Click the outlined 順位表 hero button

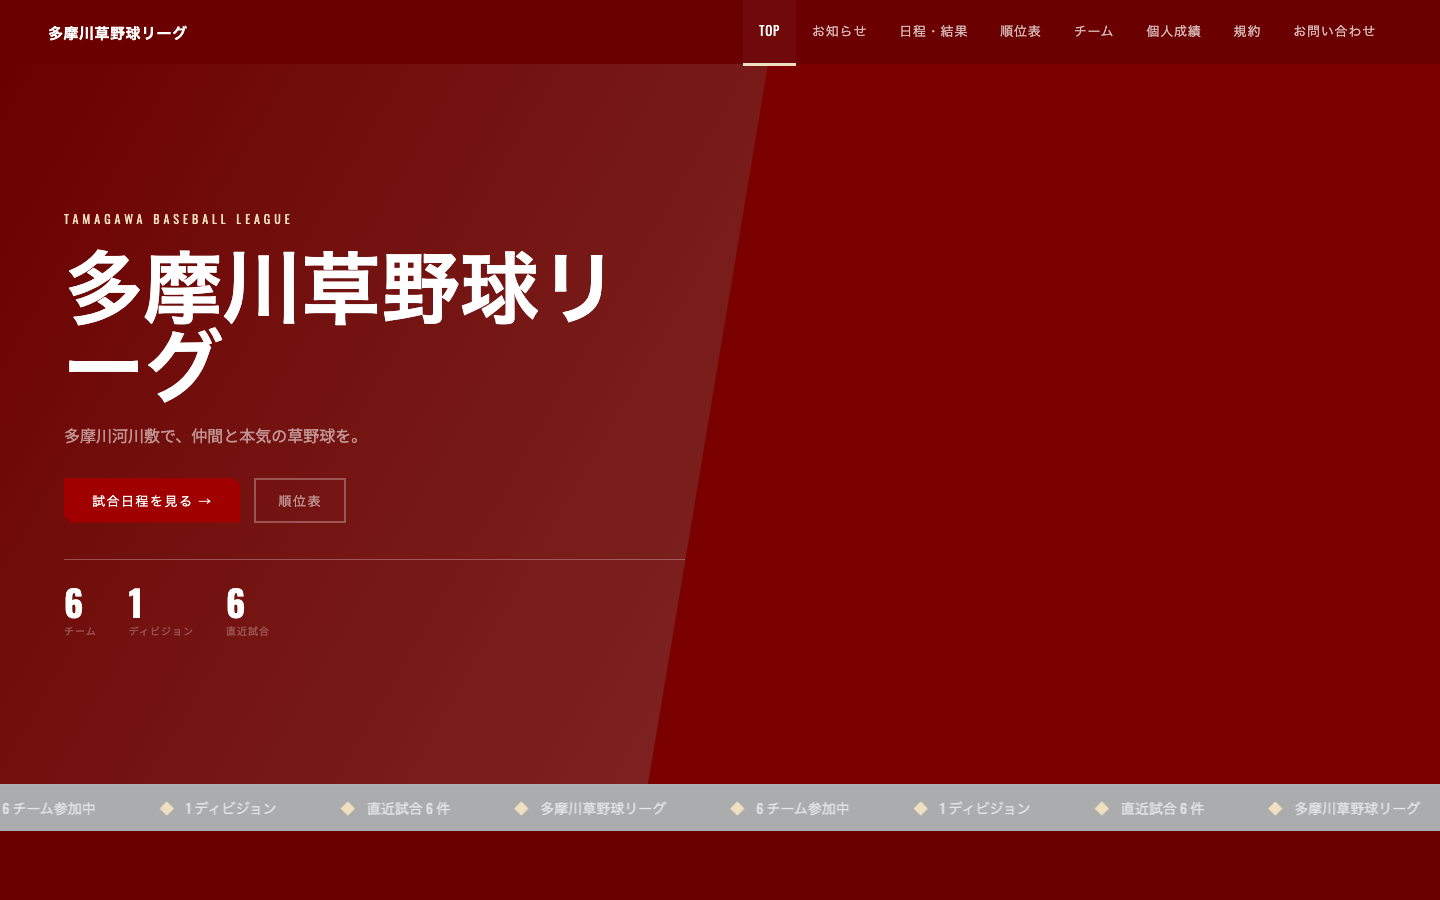click(x=300, y=500)
